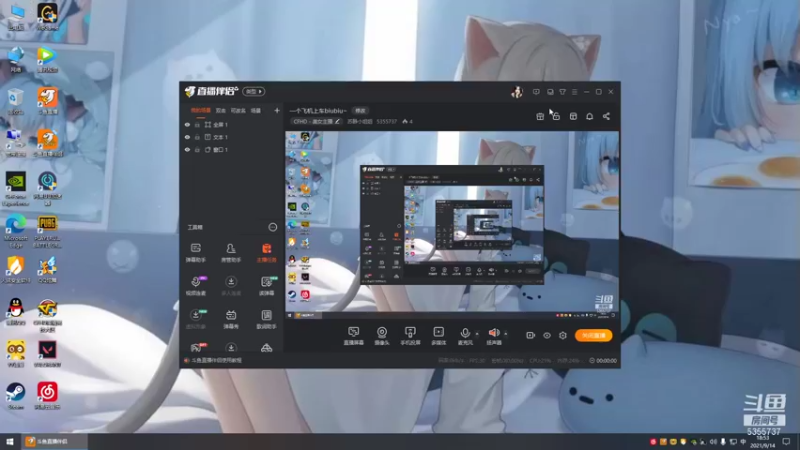Image resolution: width=800 pixels, height=450 pixels.
Task: Open the 斗鱼直播伴侣使用教程 link
Action: [216, 360]
